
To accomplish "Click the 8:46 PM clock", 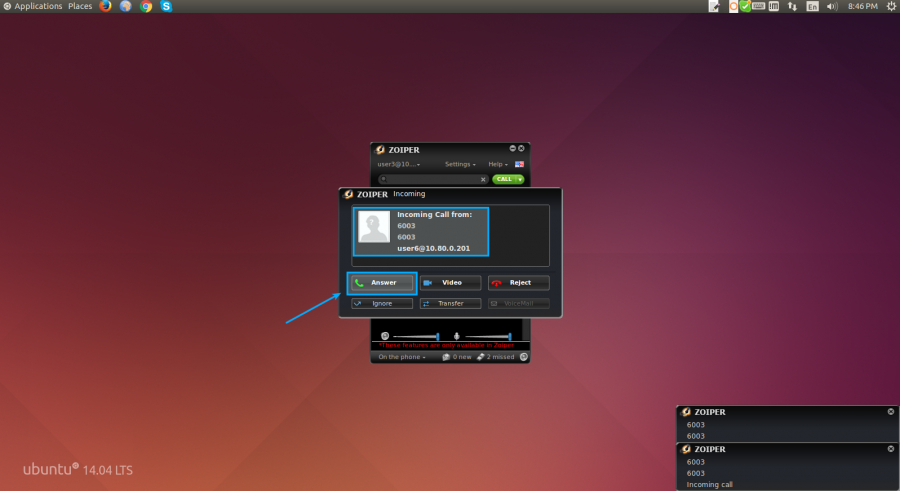I will 863,6.
